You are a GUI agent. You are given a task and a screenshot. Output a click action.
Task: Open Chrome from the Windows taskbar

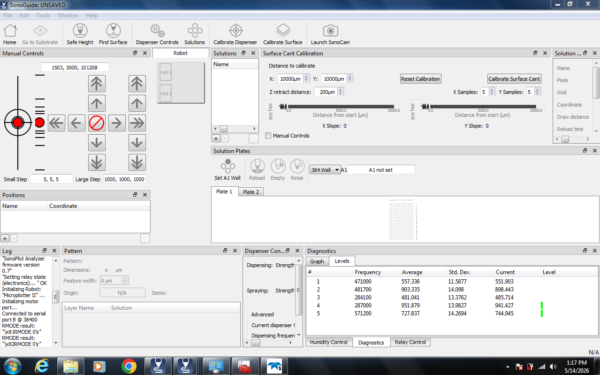(129, 366)
